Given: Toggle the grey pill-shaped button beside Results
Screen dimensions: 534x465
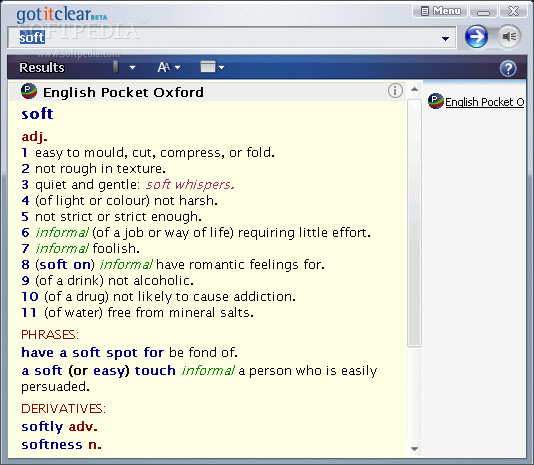Looking at the screenshot, I should tap(116, 67).
